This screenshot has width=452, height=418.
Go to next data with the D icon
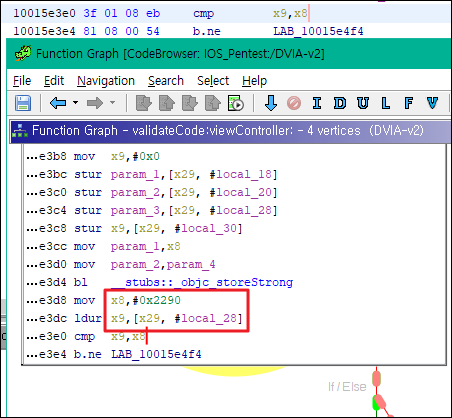tap(340, 103)
